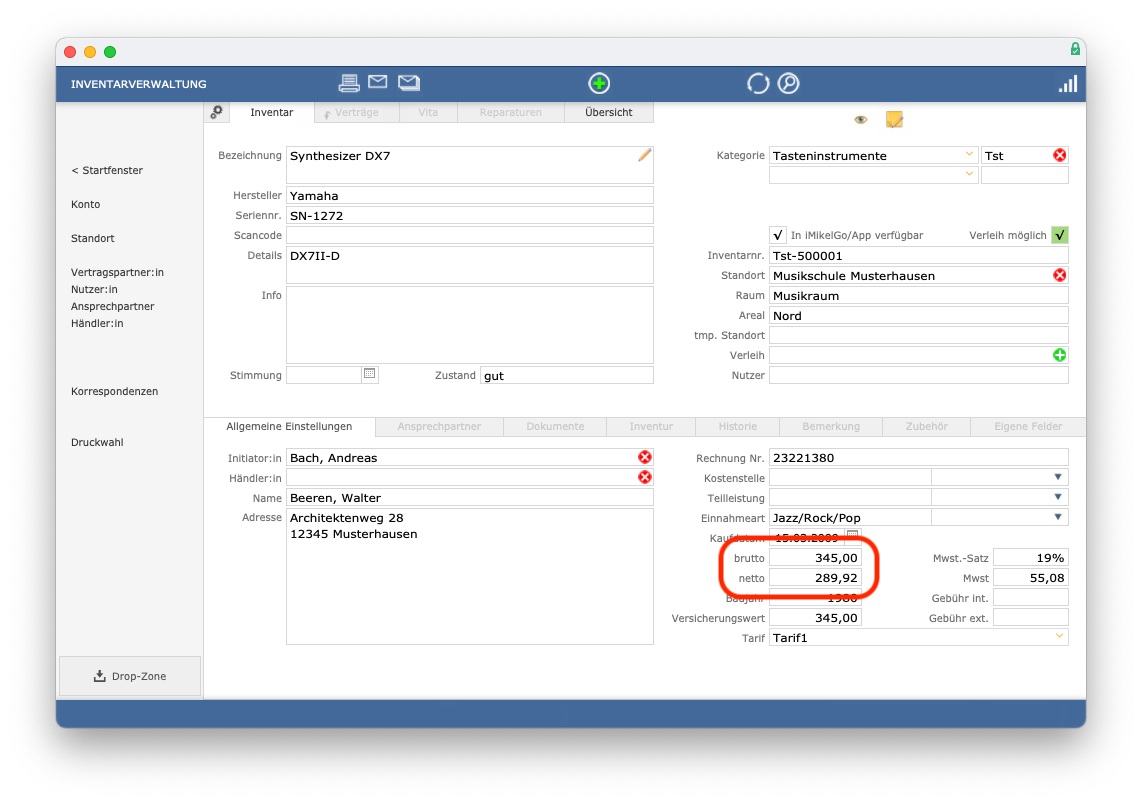This screenshot has width=1142, height=802.
Task: Expand Kostenstelle dropdown arrow
Action: (1058, 477)
